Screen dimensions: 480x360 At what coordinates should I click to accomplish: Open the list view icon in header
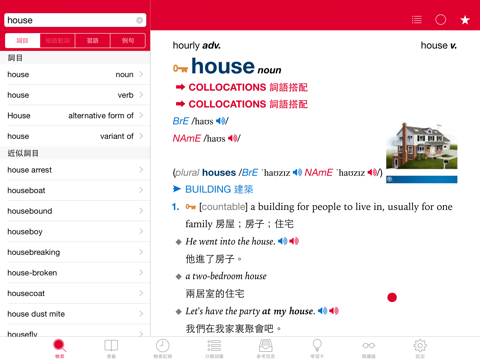pos(417,20)
